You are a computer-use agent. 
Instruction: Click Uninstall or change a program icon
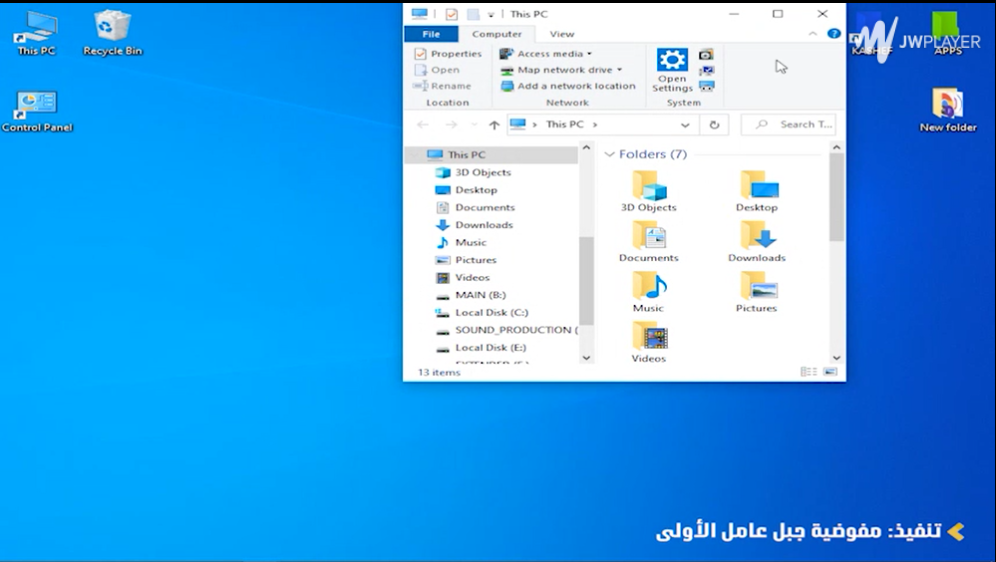[x=706, y=55]
